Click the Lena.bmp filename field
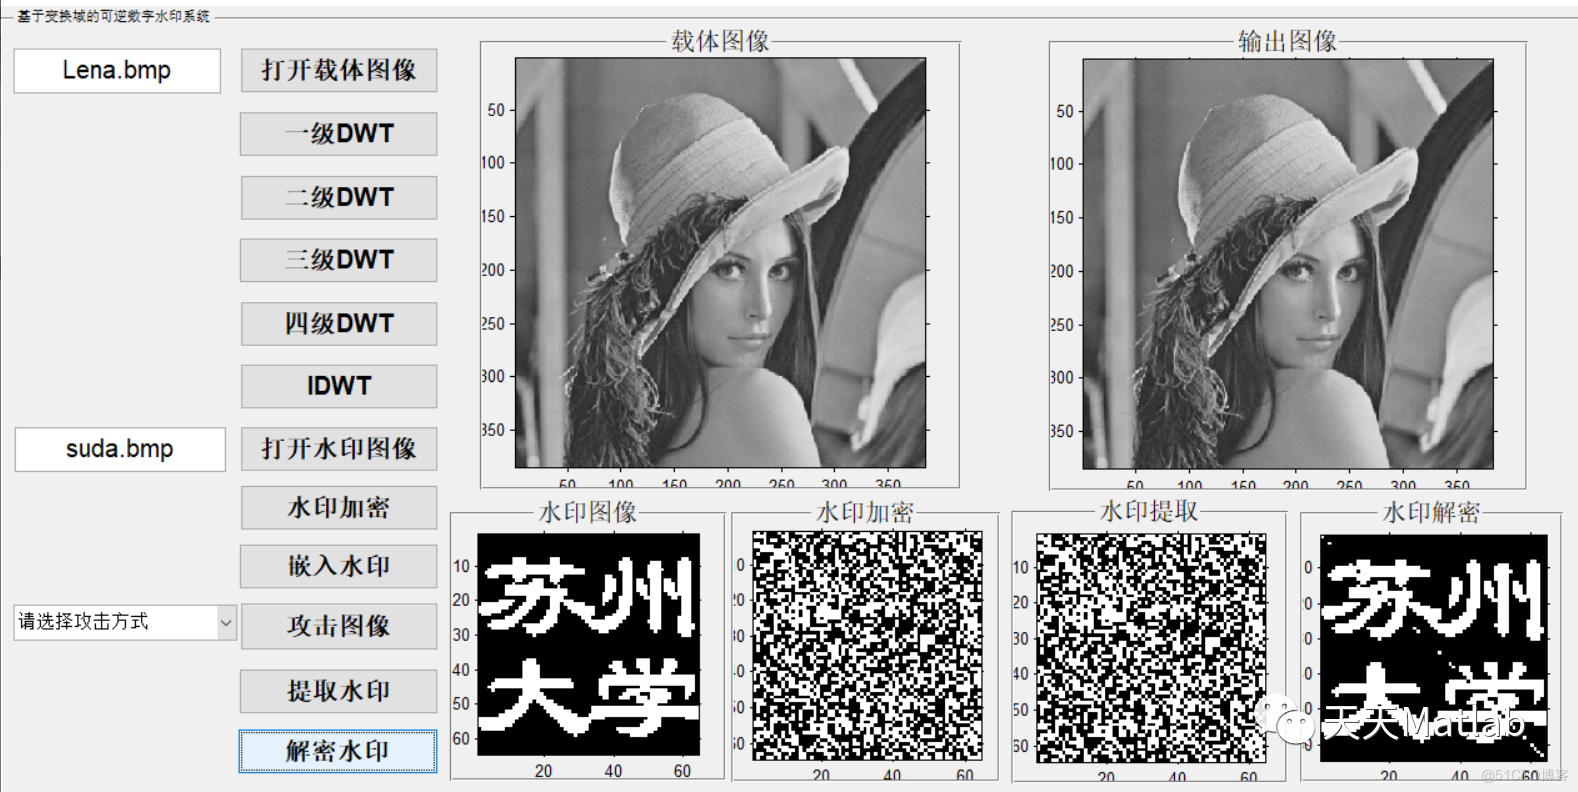Image resolution: width=1578 pixels, height=792 pixels. coord(117,71)
